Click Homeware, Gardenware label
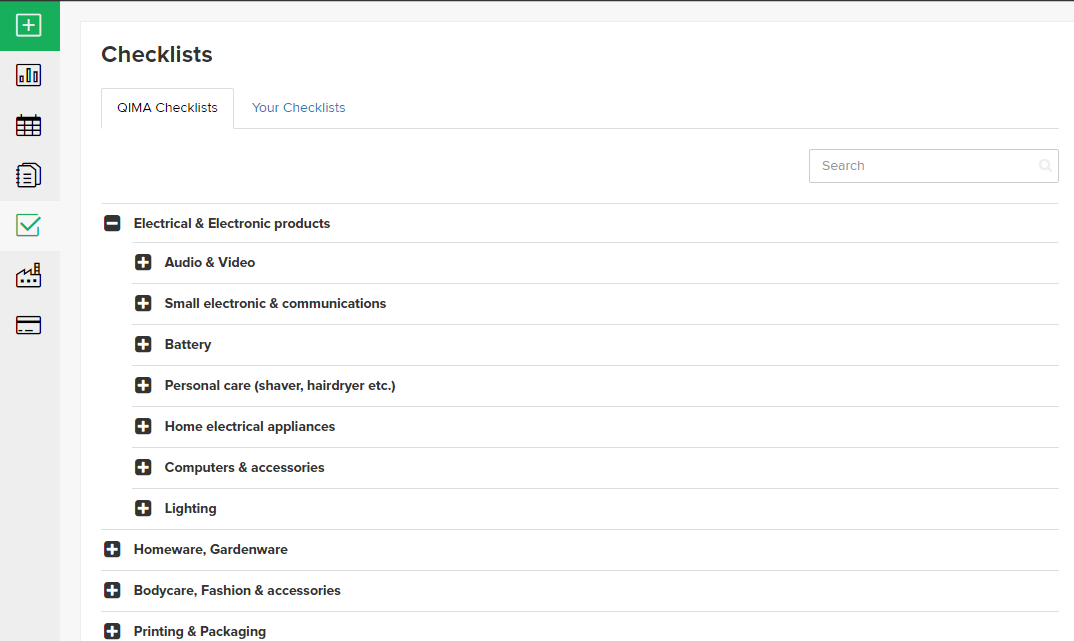1074x641 pixels. point(211,549)
